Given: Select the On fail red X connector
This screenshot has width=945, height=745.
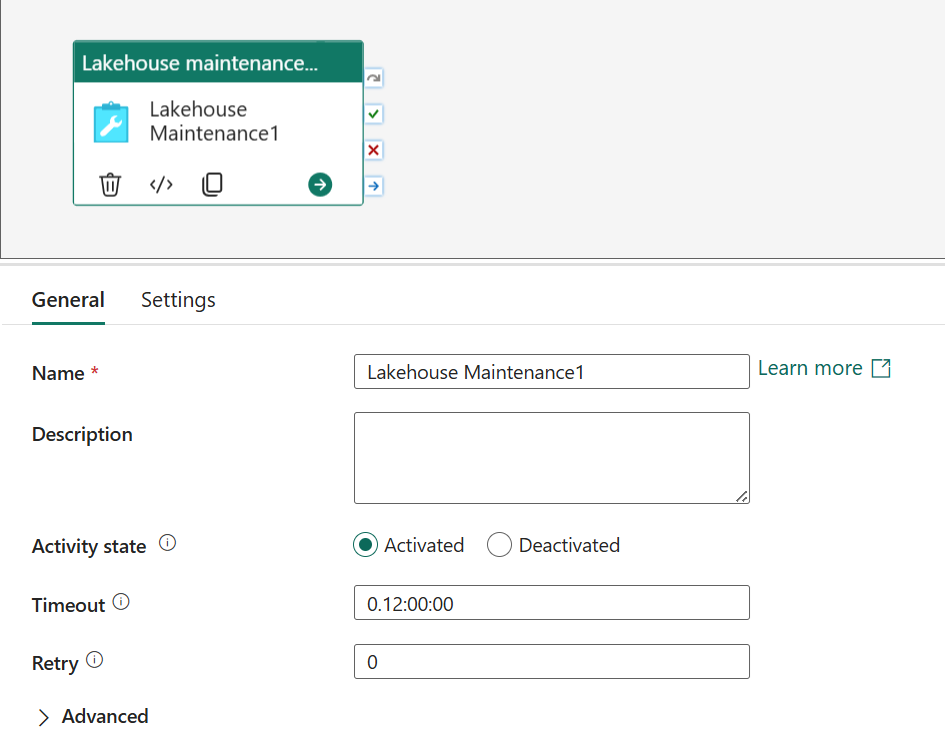Looking at the screenshot, I should tap(374, 150).
